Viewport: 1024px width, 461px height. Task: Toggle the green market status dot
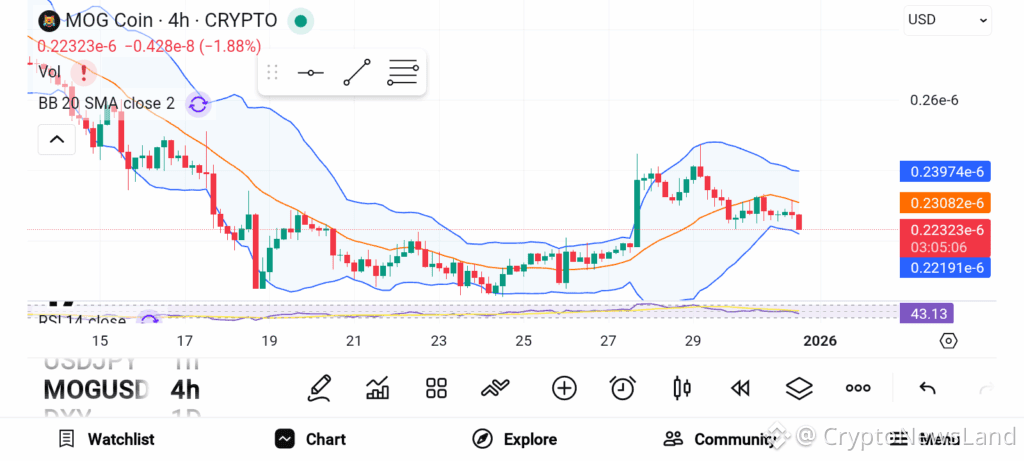pyautogui.click(x=300, y=21)
